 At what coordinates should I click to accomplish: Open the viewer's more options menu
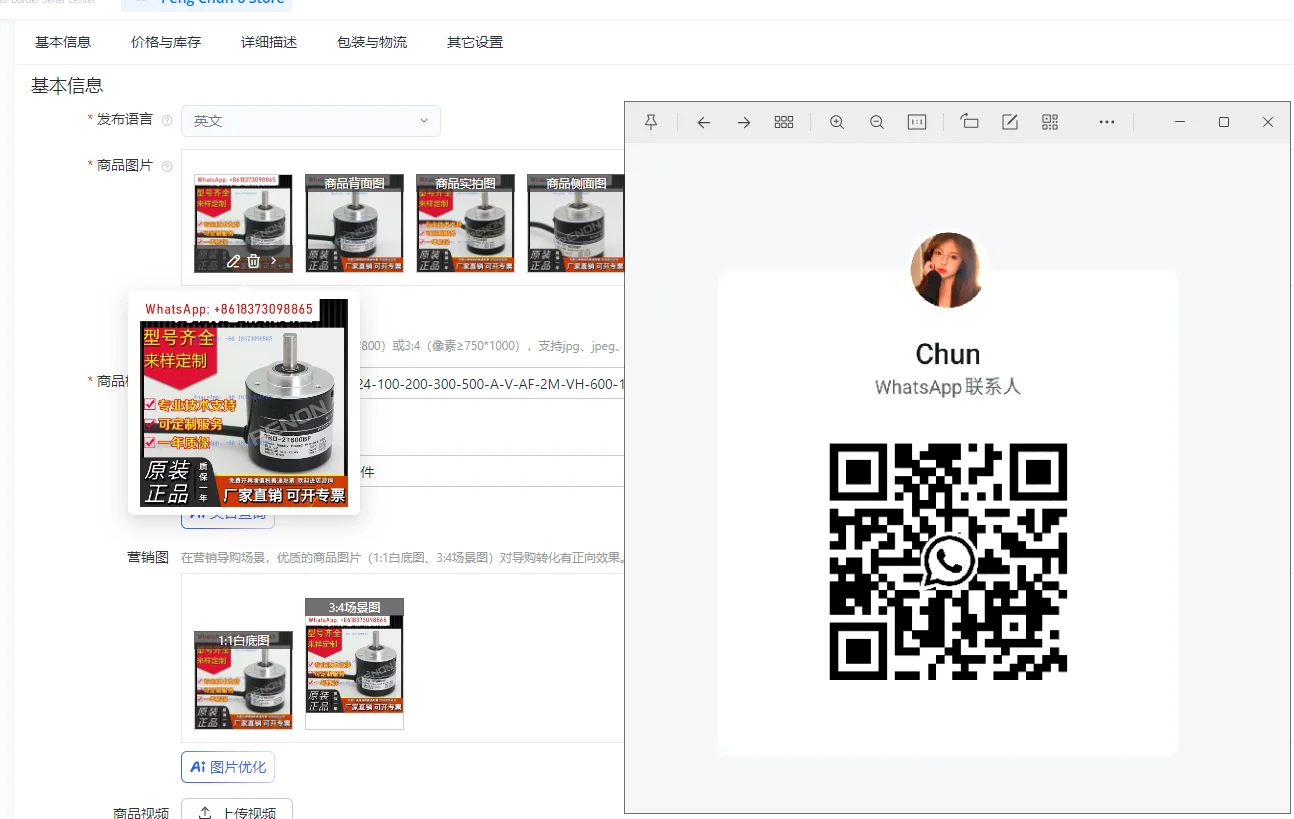(1106, 121)
